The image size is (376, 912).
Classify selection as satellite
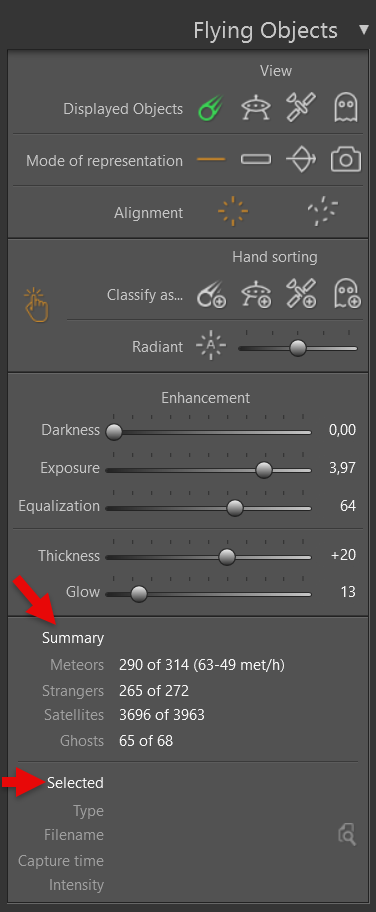point(301,293)
